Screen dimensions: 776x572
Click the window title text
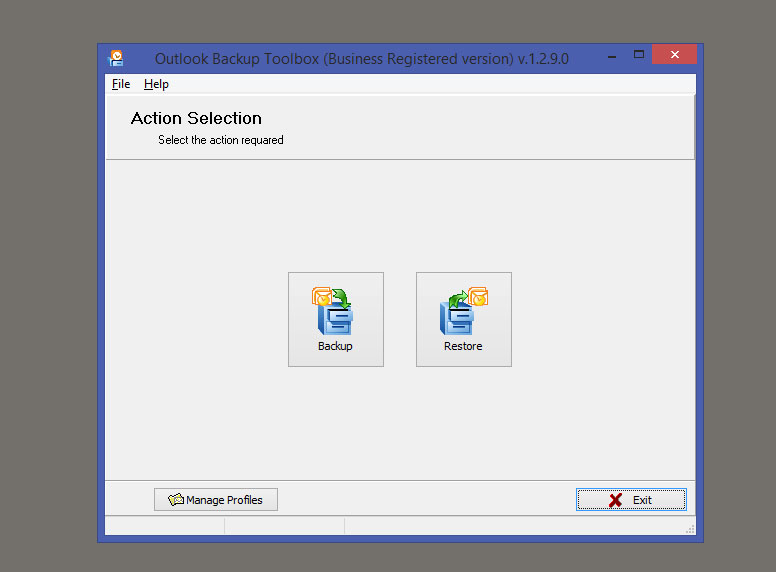[362, 59]
